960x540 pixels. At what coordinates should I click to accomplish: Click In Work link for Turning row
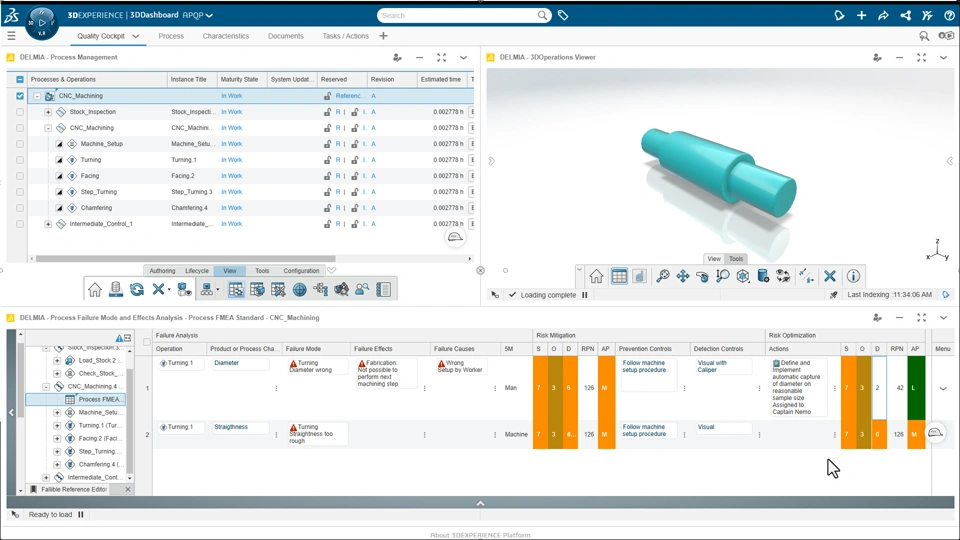coord(231,160)
